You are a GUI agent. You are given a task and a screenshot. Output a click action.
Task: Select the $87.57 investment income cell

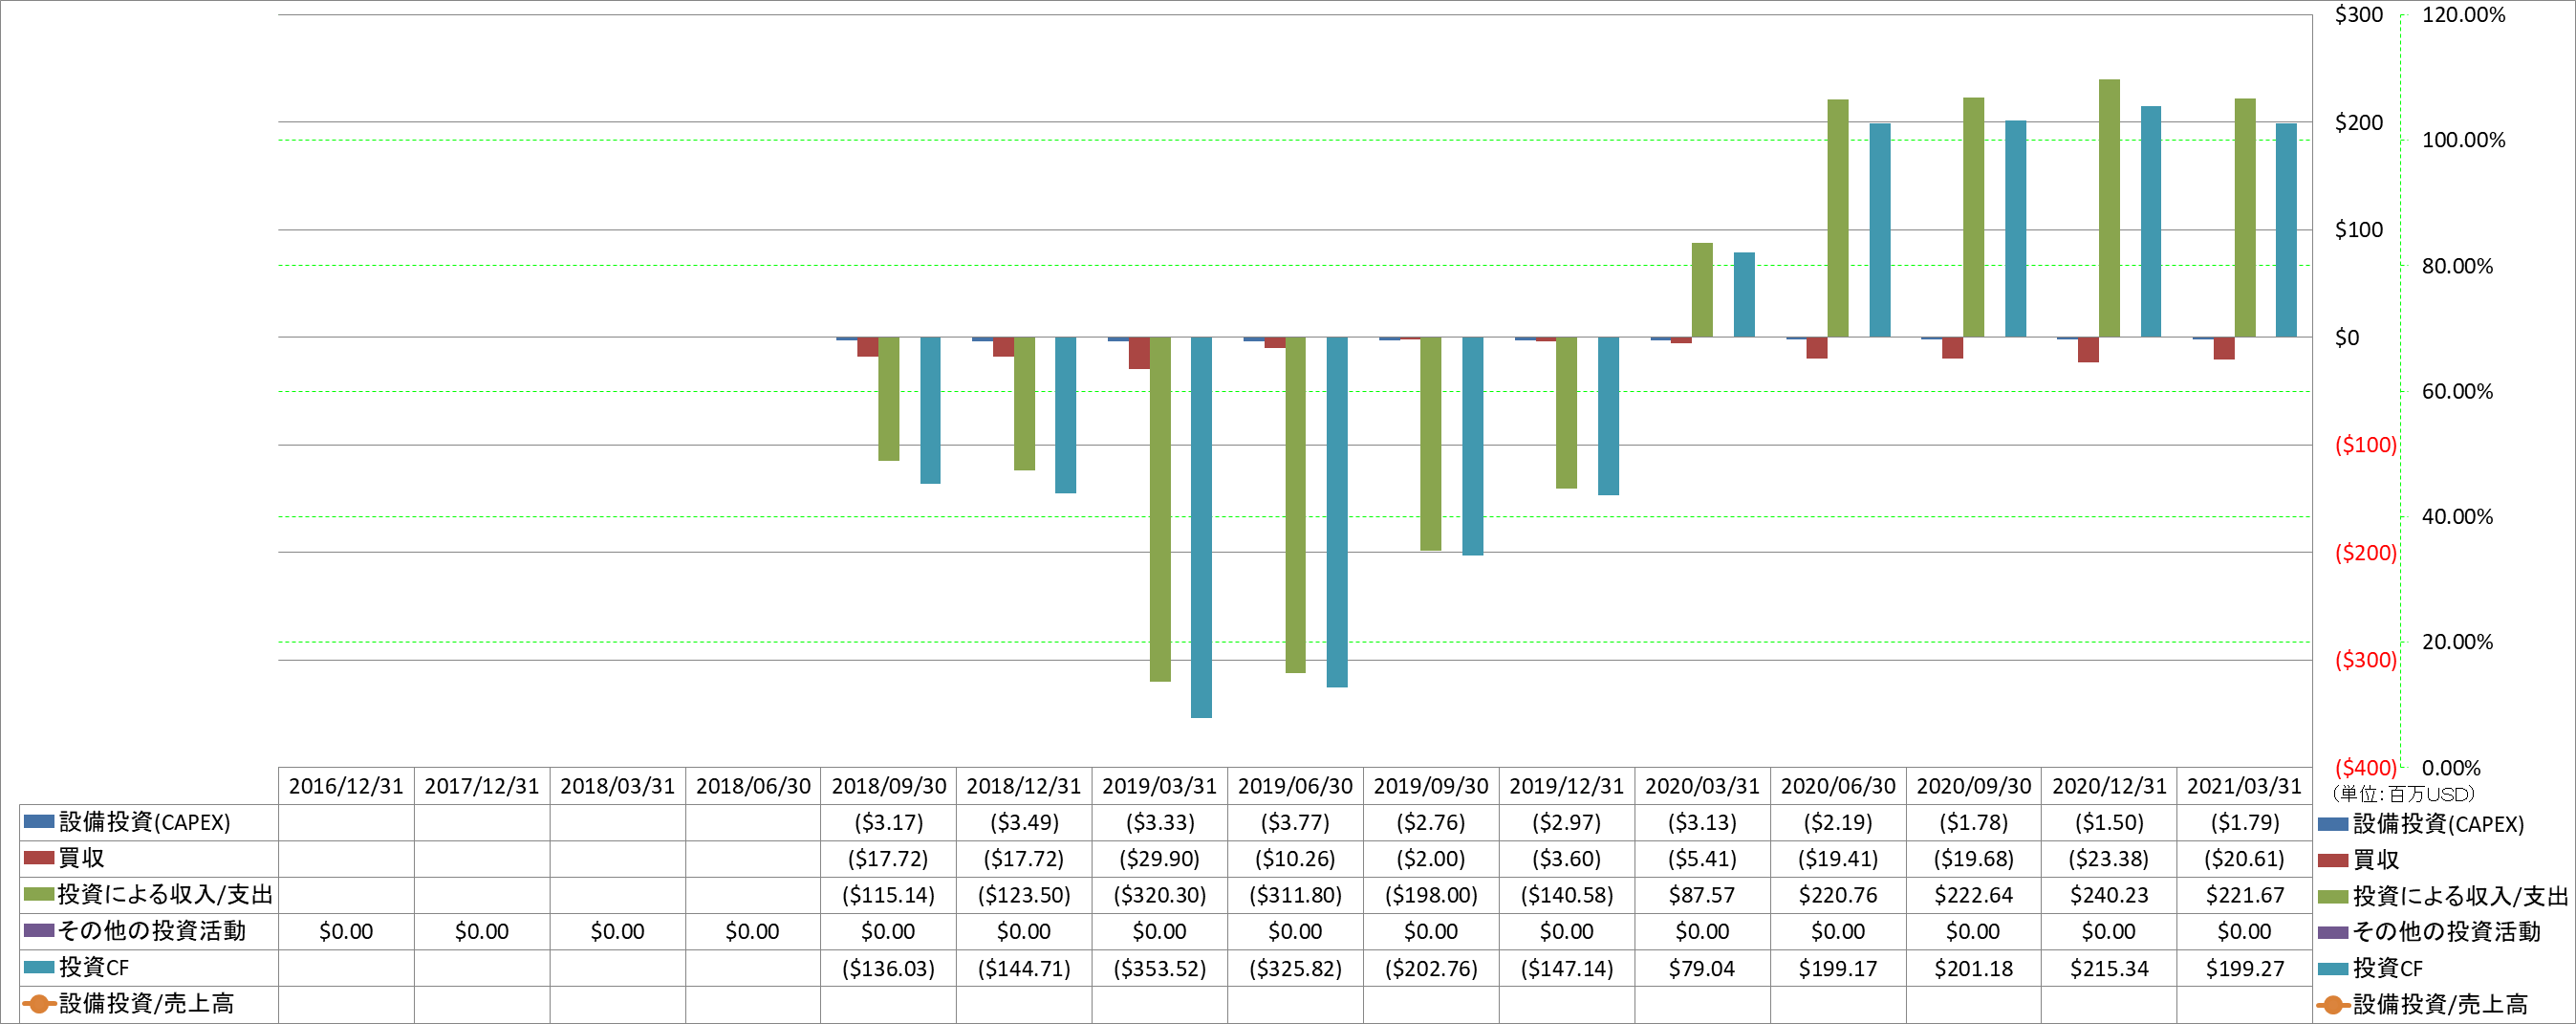(1702, 895)
